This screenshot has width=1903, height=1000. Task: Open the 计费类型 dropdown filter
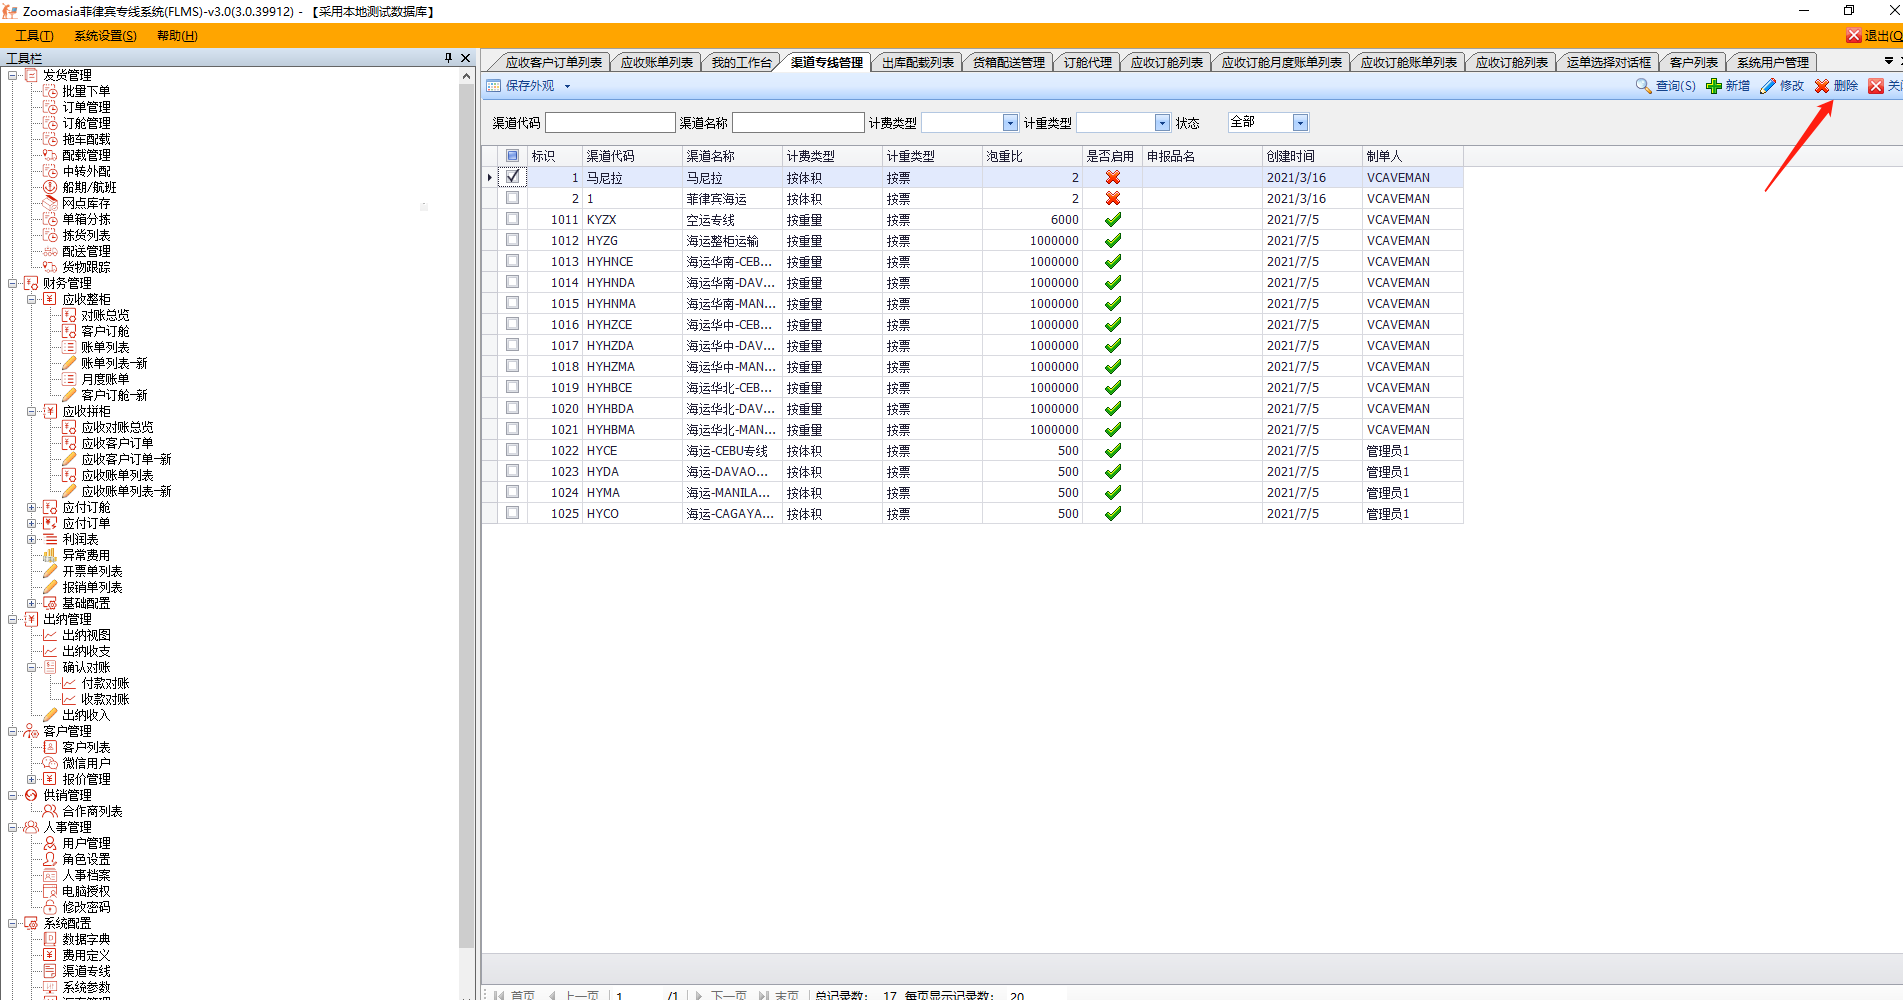[1010, 123]
